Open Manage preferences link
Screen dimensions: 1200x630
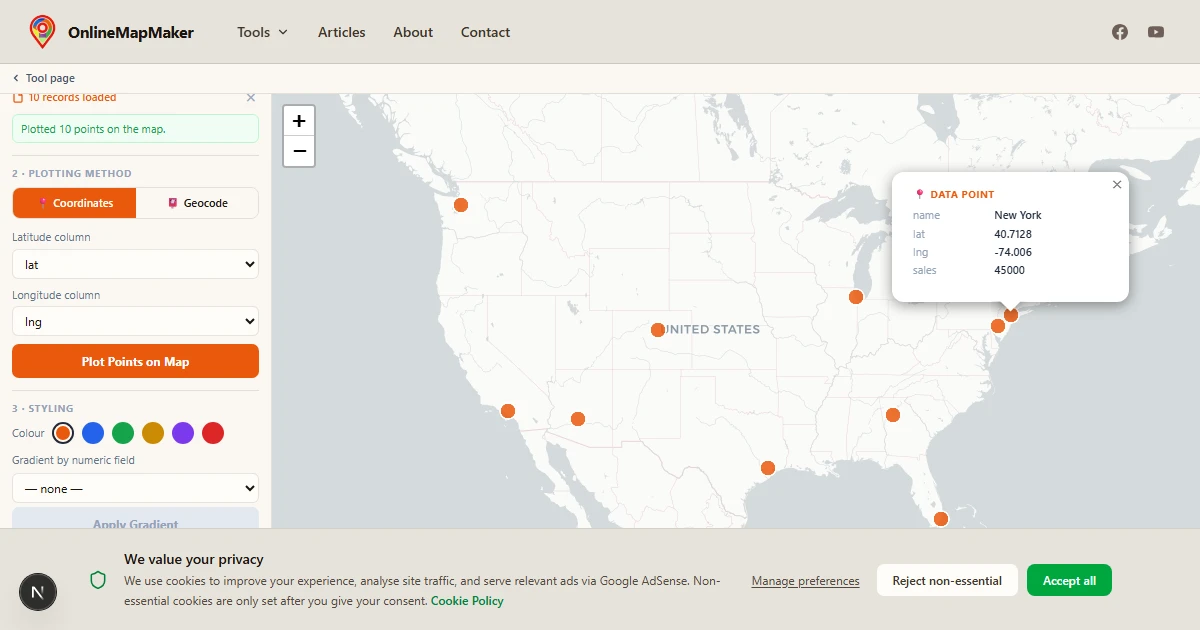[805, 581]
